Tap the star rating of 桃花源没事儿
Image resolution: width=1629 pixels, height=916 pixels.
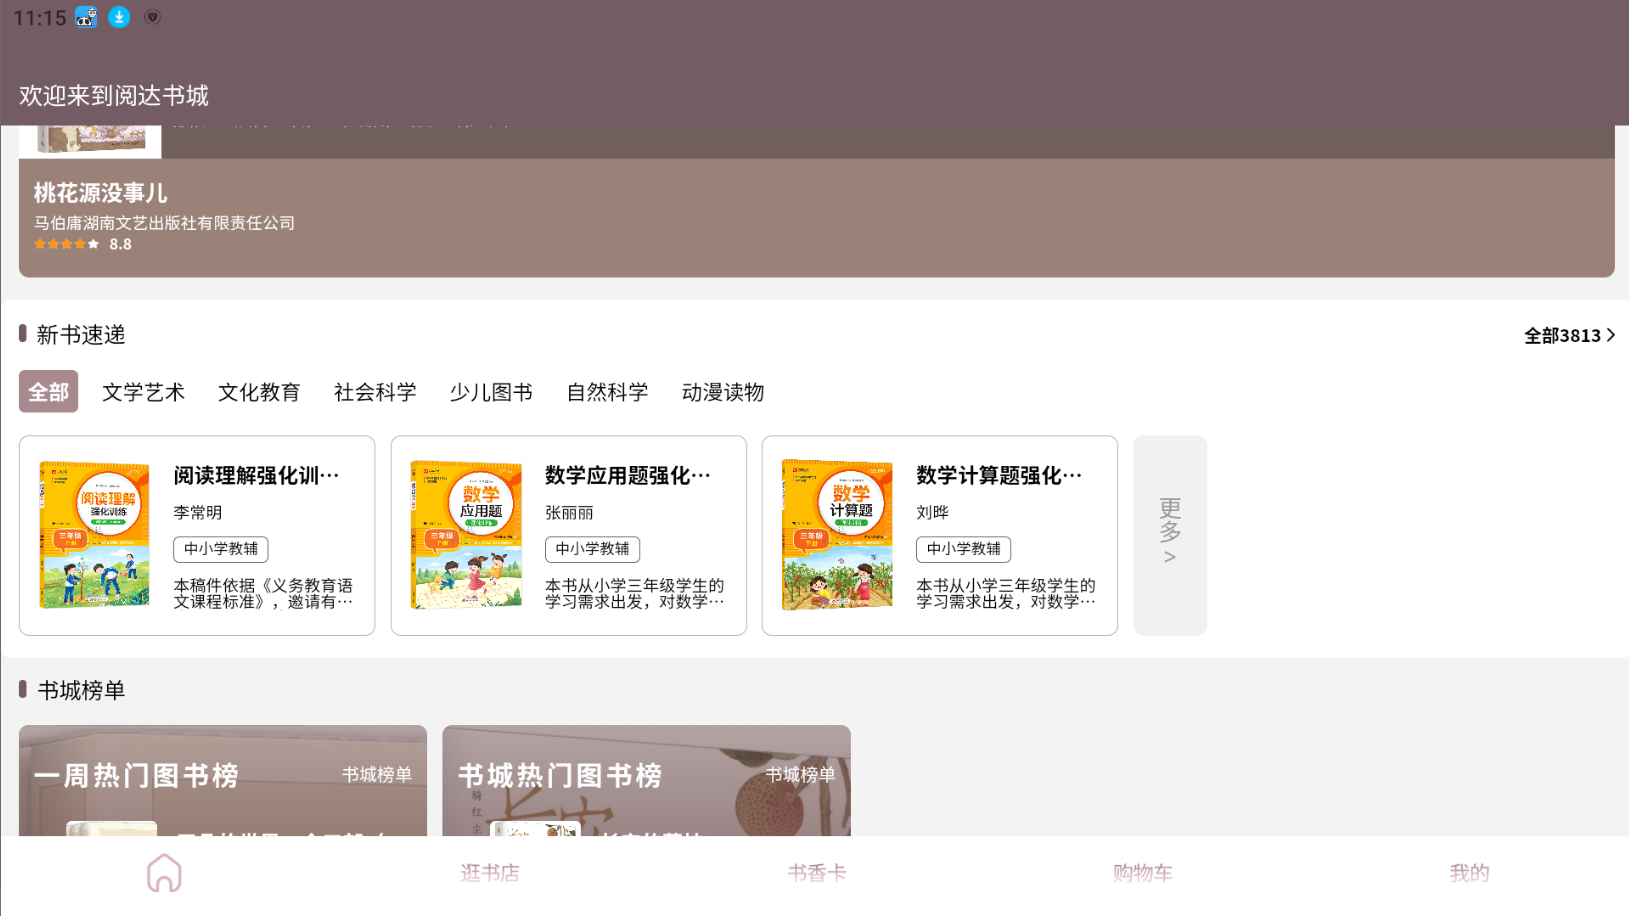point(67,244)
